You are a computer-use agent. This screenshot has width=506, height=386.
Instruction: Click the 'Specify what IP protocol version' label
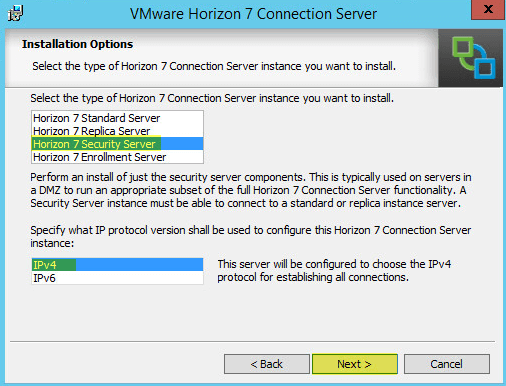click(x=251, y=236)
